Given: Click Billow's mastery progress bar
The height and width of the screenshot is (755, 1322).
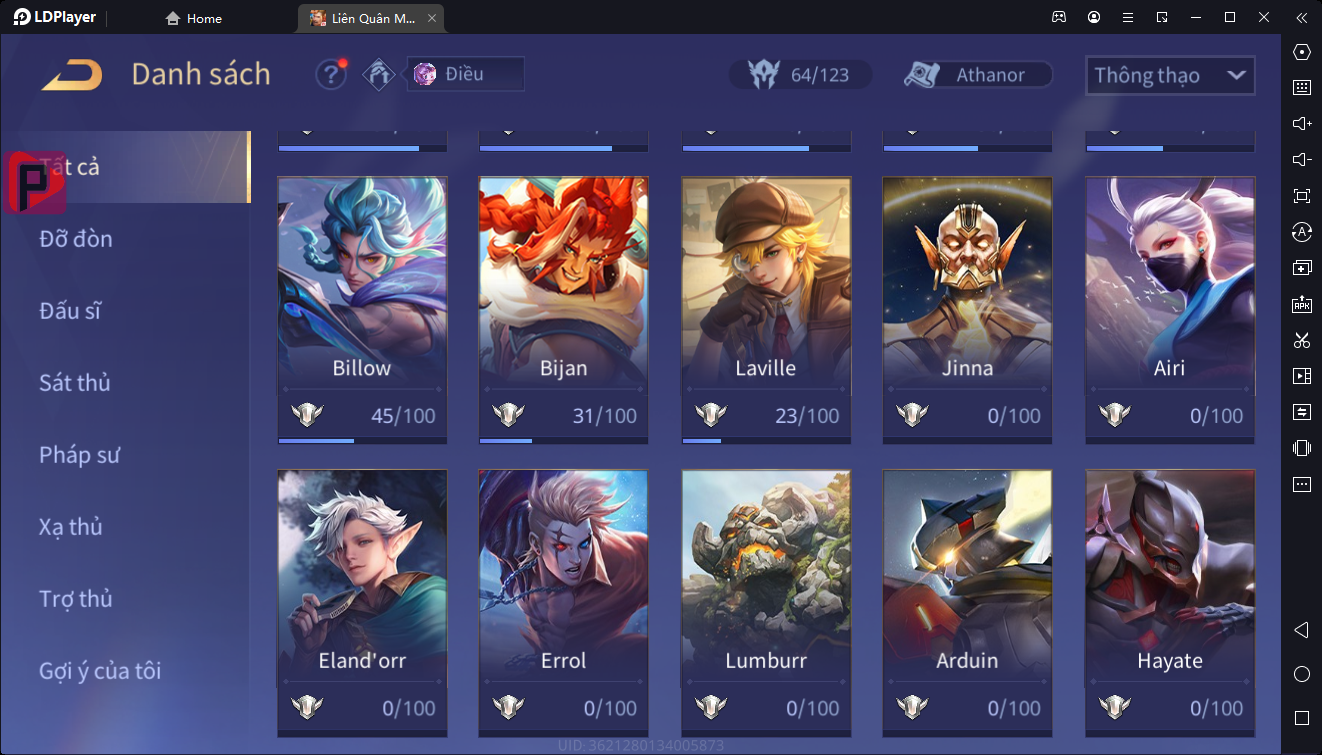Looking at the screenshot, I should click(x=362, y=440).
